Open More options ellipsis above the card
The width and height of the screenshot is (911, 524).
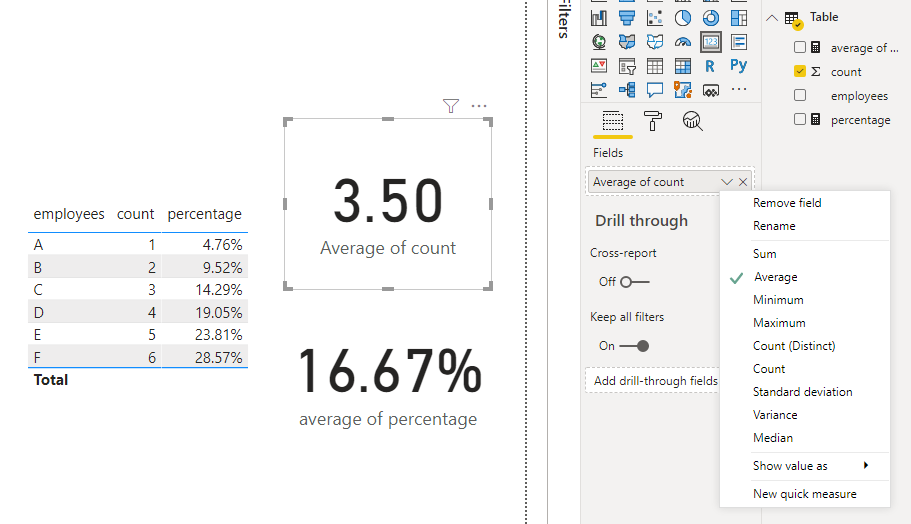[479, 106]
